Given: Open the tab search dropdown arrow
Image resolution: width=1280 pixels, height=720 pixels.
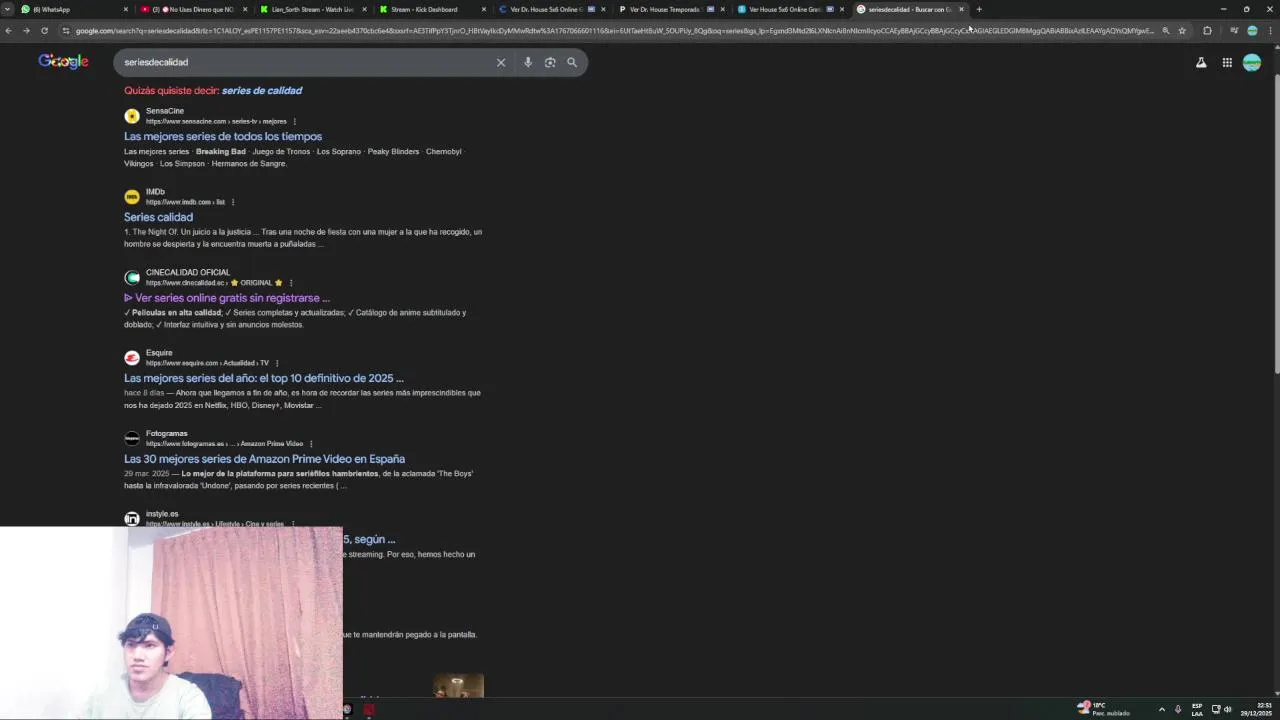Looking at the screenshot, I should point(8,9).
